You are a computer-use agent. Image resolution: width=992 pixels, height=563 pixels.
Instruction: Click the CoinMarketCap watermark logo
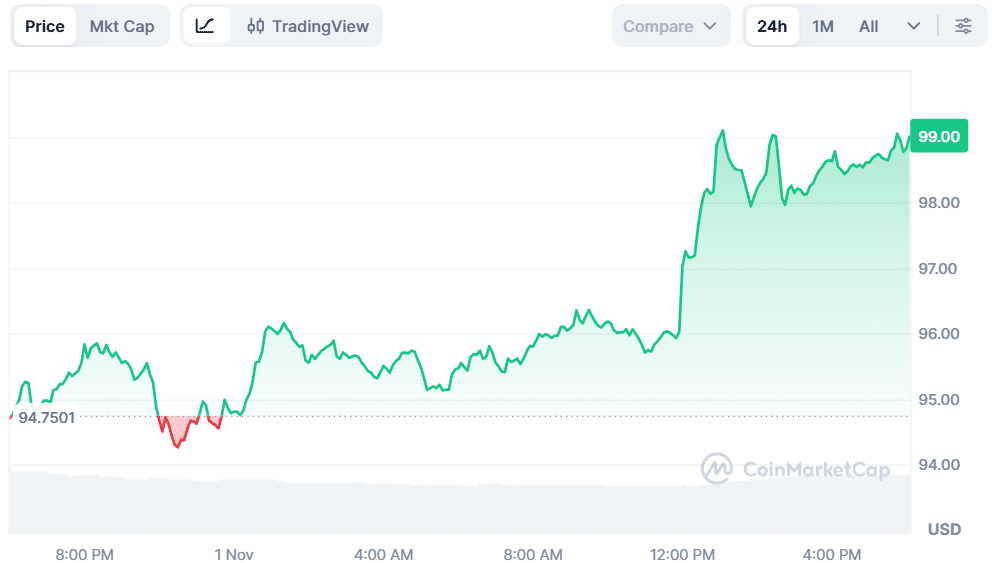tap(716, 469)
